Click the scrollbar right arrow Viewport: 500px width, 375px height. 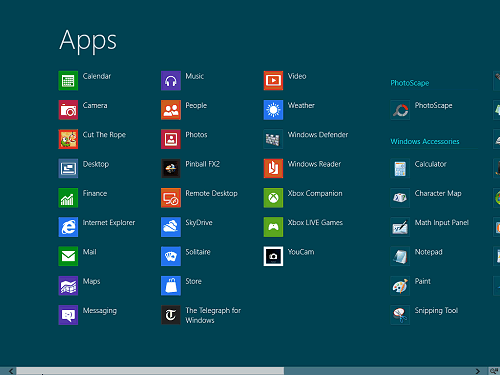[478, 371]
